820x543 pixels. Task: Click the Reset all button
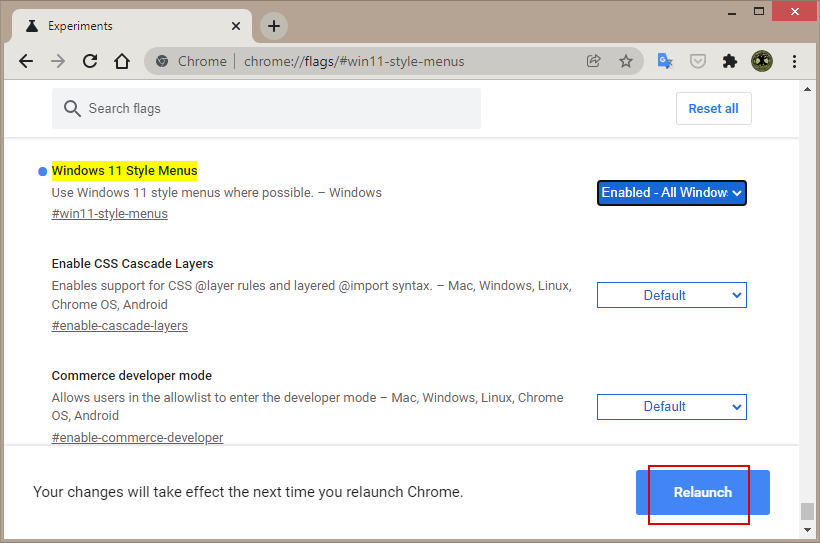(x=713, y=108)
